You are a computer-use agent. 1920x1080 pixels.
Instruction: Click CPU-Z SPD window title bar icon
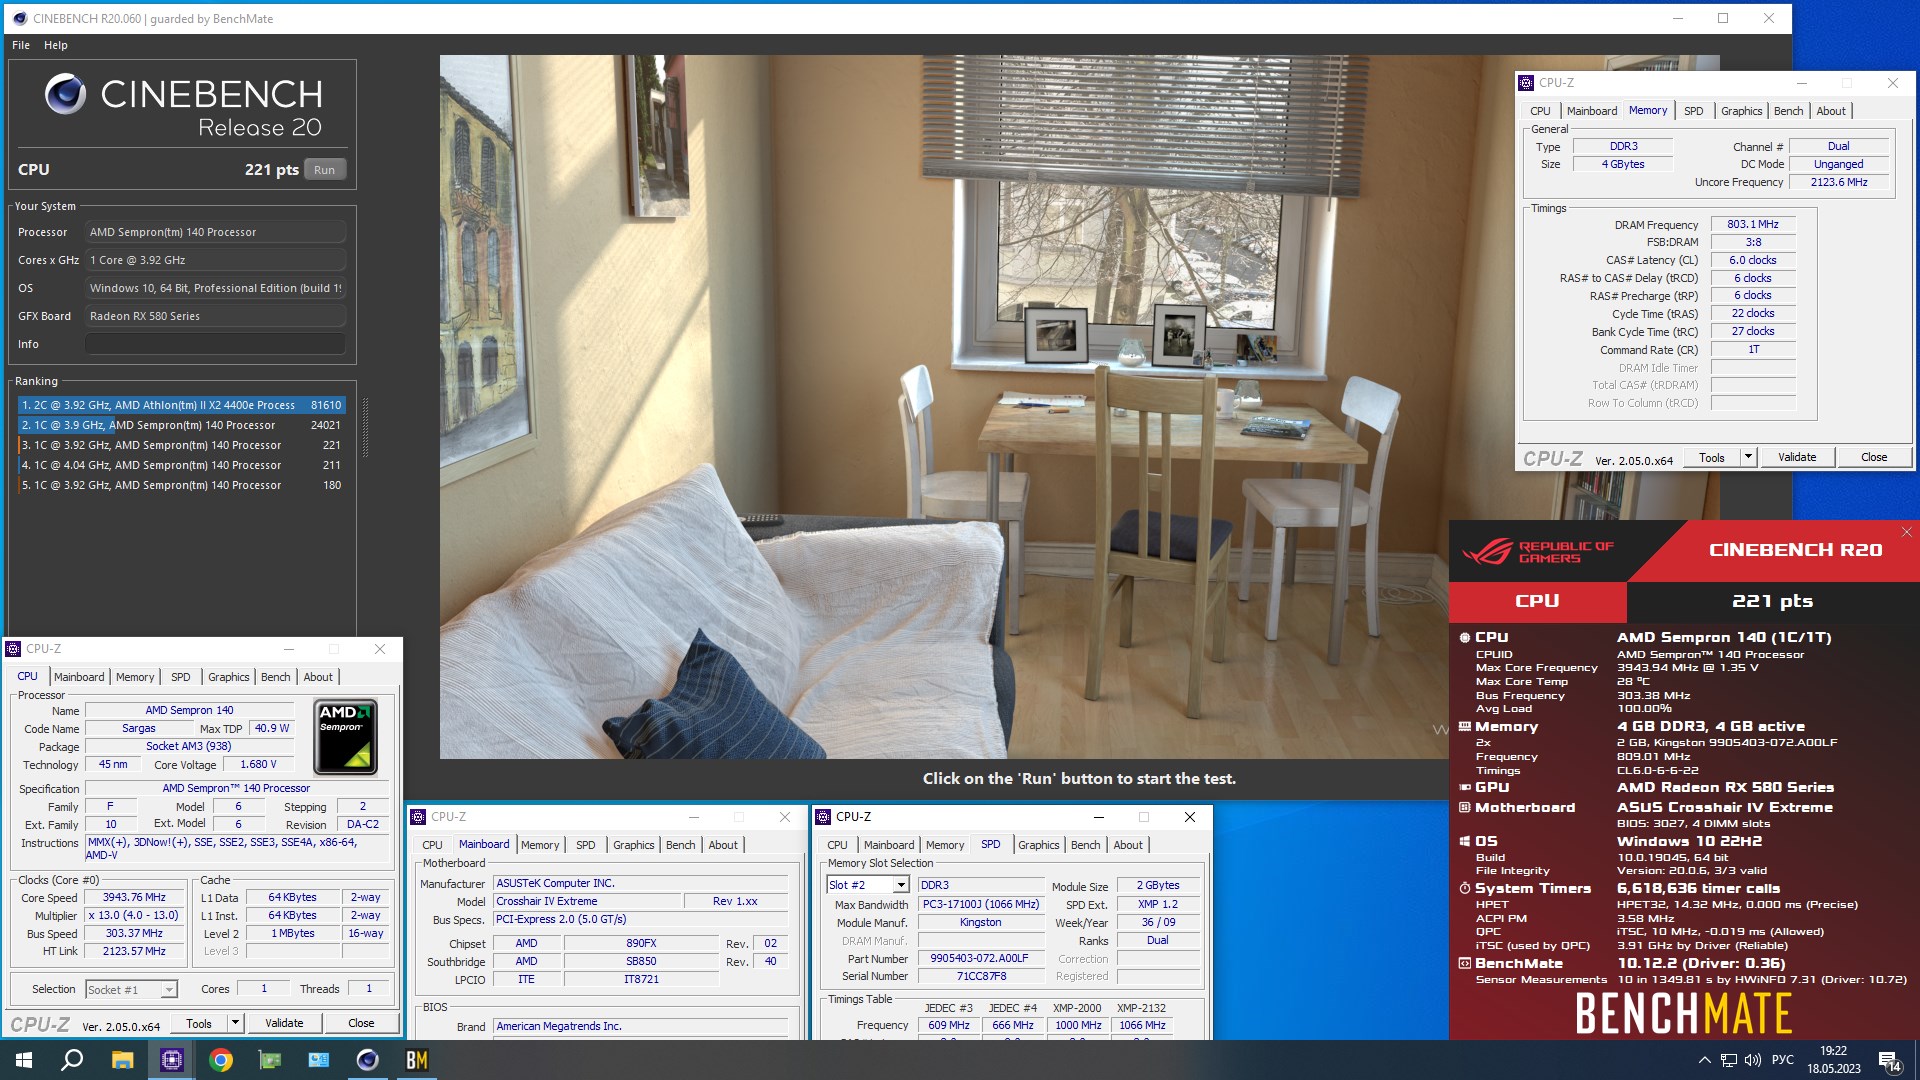824,817
